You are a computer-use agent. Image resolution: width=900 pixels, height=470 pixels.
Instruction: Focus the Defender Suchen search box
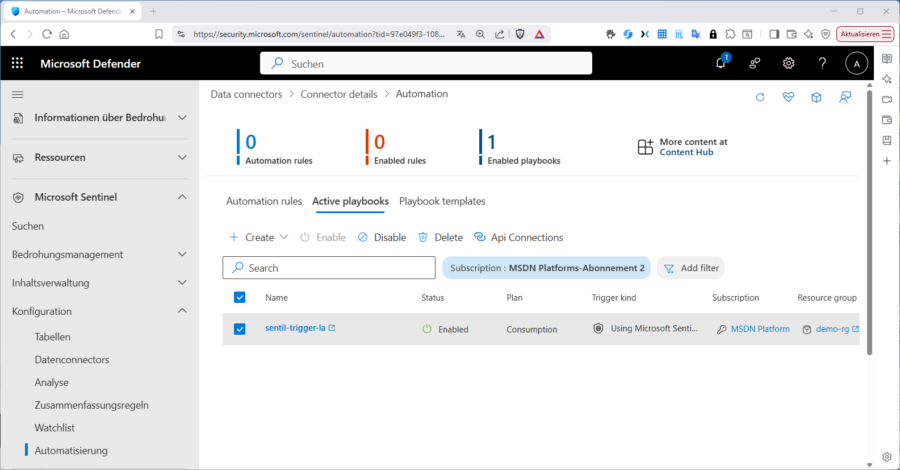coord(426,64)
